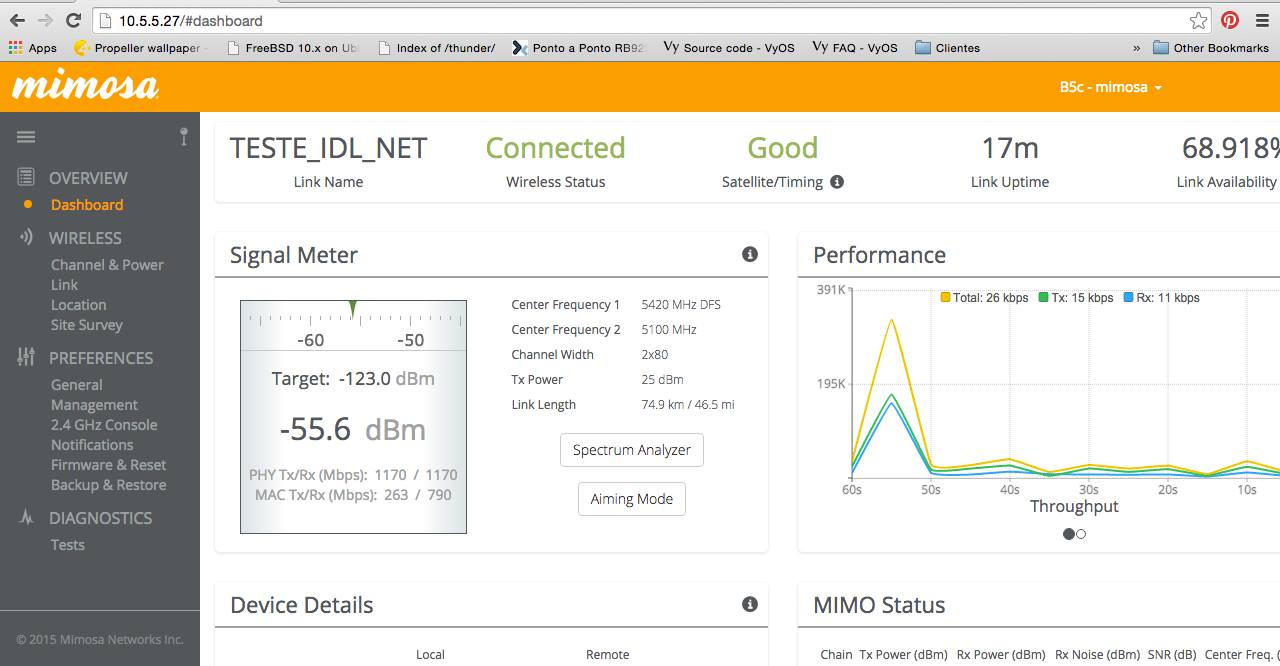Open Propeller wallpaper bookmark
Viewport: 1280px width, 666px height.
point(140,47)
